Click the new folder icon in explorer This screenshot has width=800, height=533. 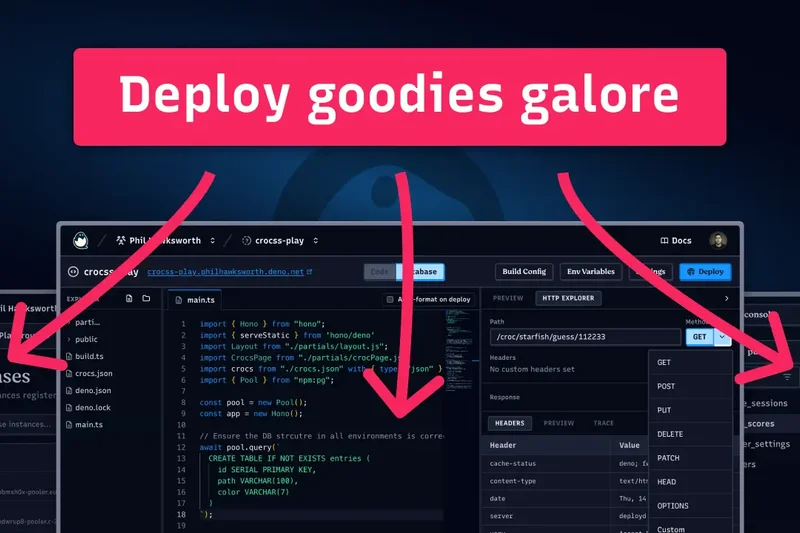click(x=146, y=298)
